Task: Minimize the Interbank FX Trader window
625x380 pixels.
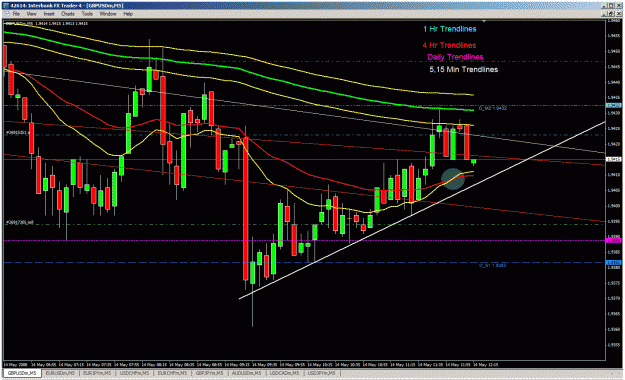Action: click(605, 6)
